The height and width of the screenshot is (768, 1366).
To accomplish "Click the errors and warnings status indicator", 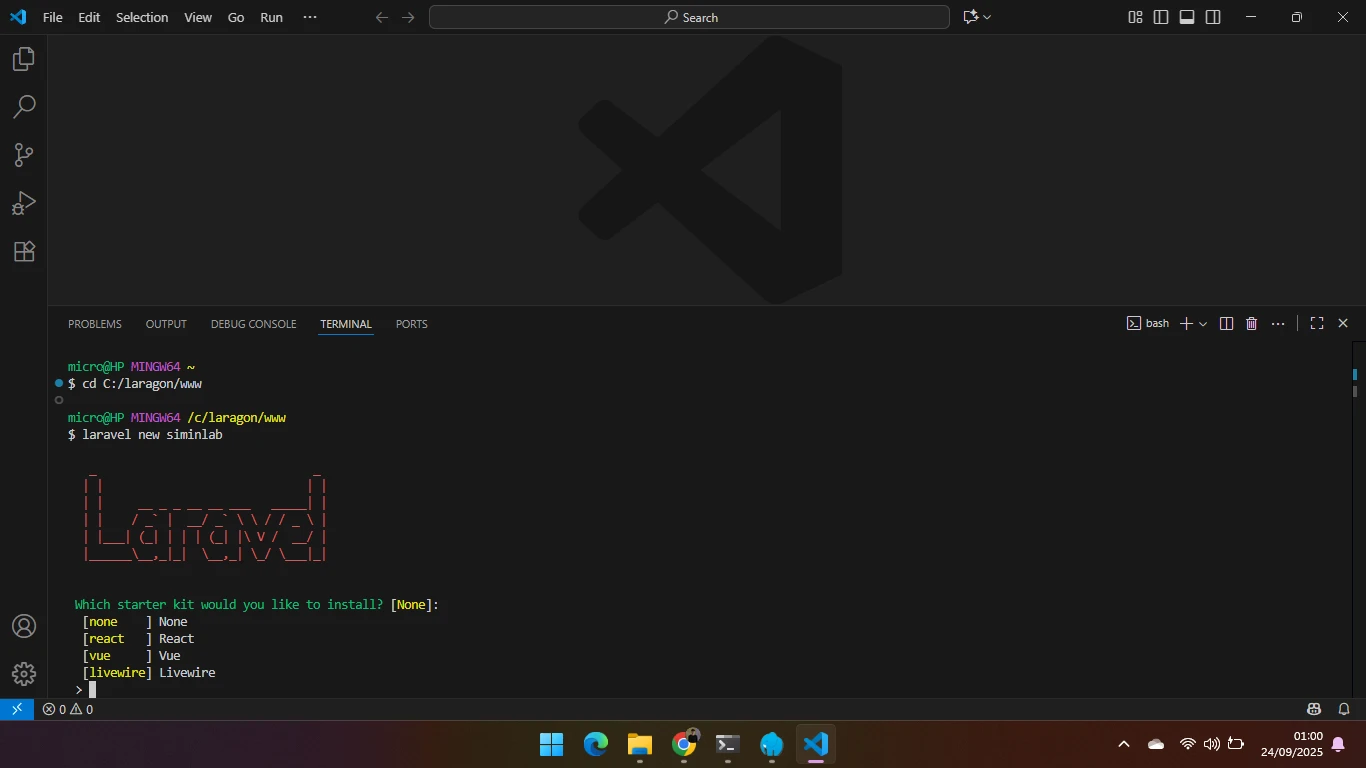I will [x=67, y=709].
